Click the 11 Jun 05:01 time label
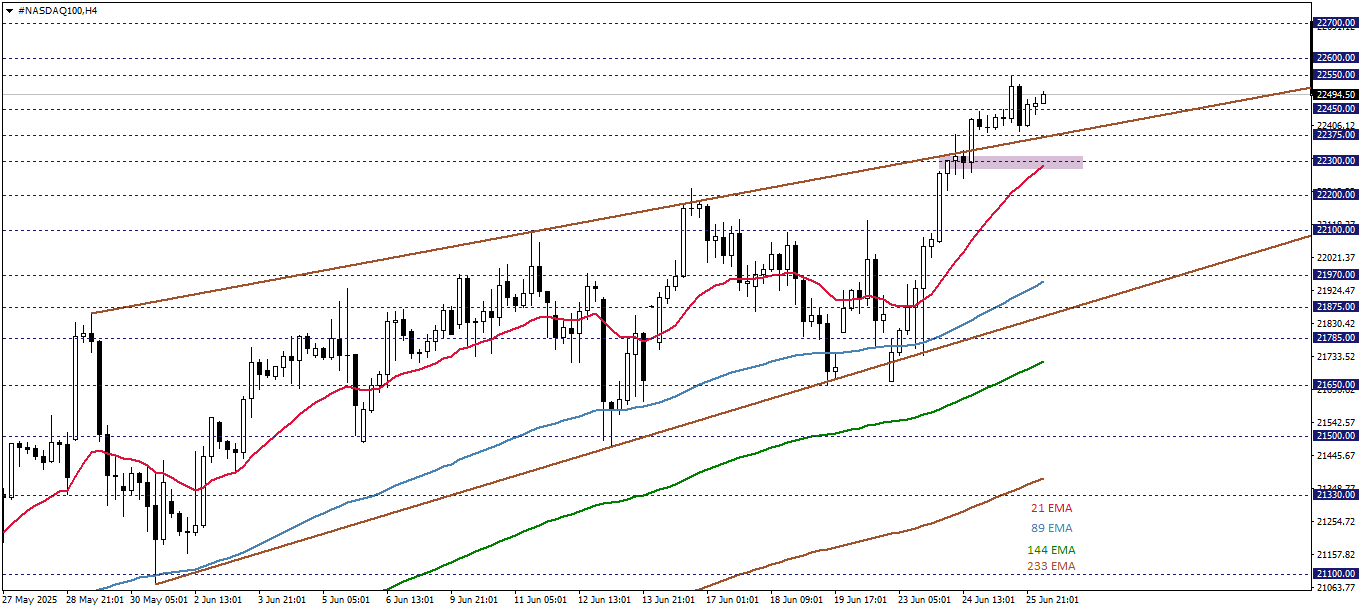This screenshot has width=1362, height=611. (x=543, y=600)
